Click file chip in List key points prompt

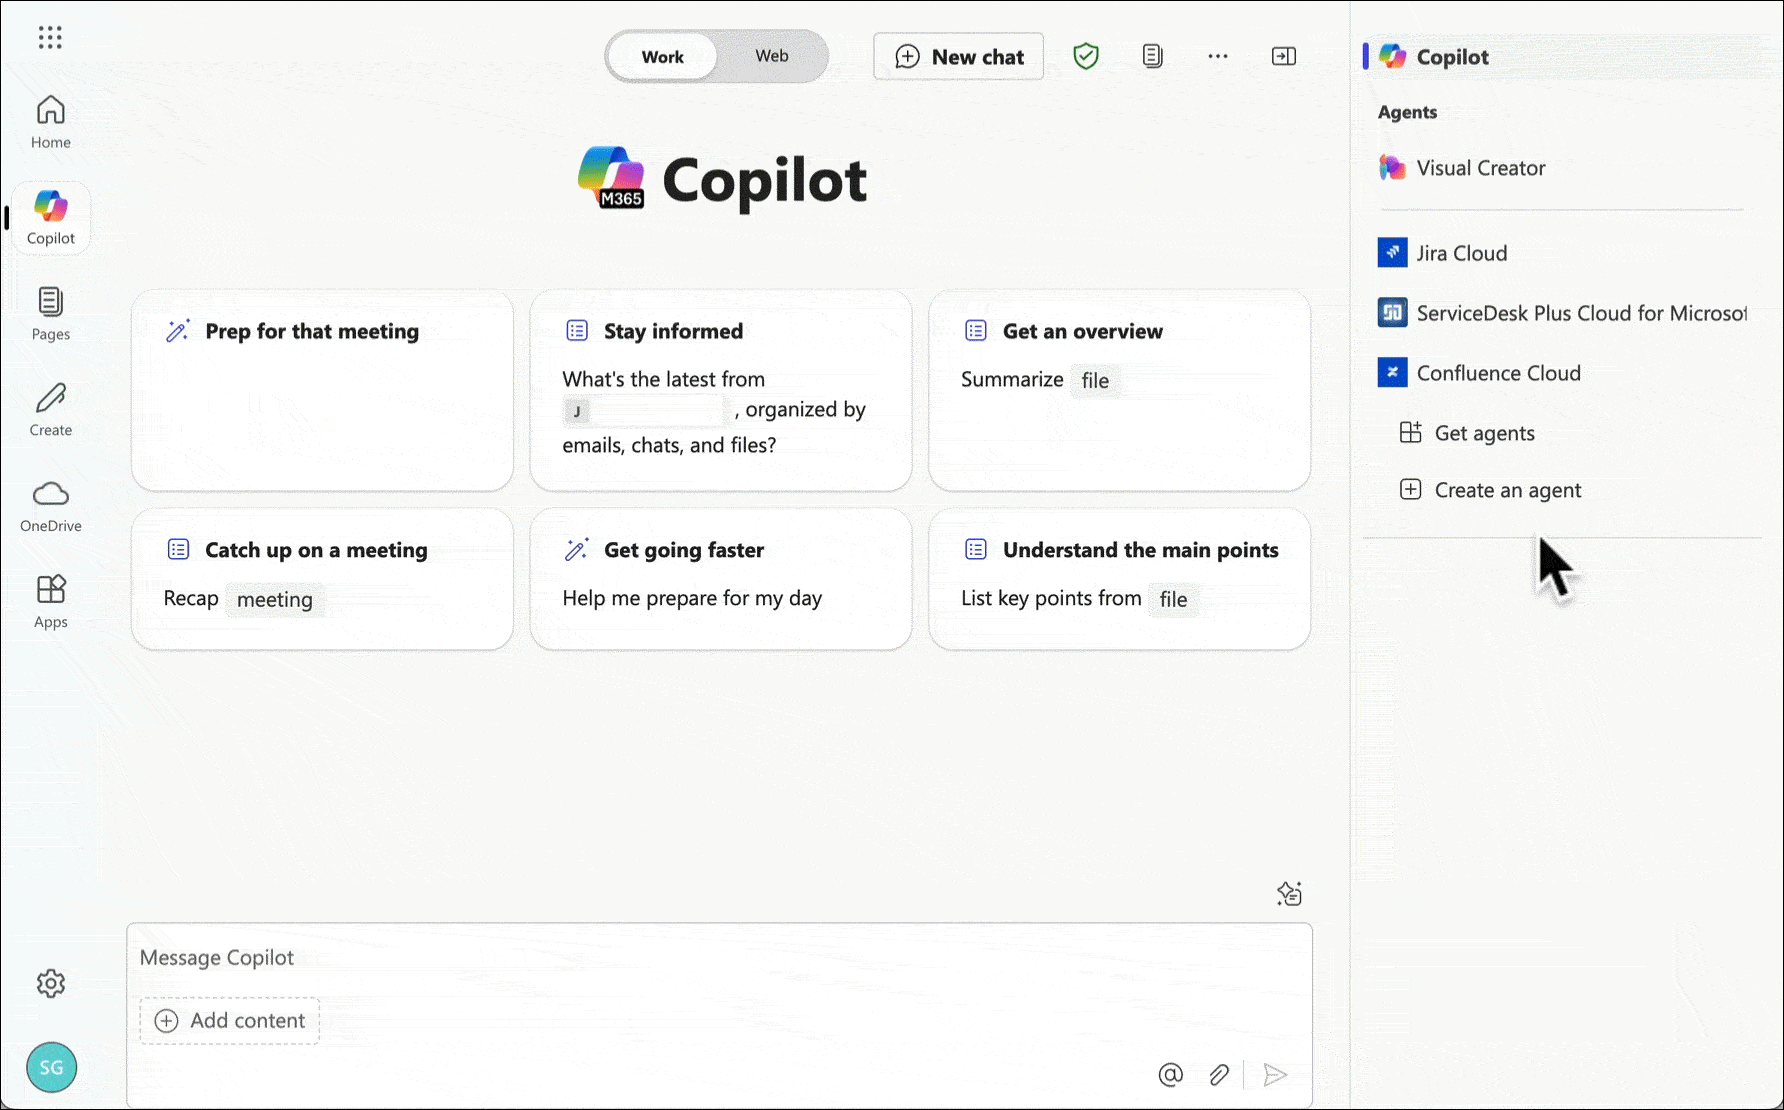tap(1173, 600)
